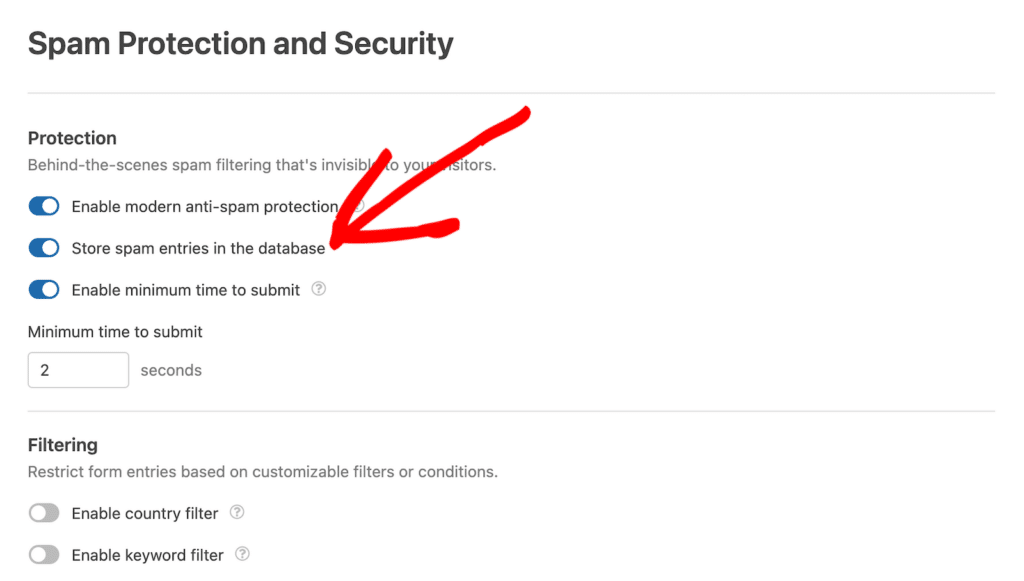Click the Enable keyword filter label
Viewport: 1024px width, 581px height.
147,554
